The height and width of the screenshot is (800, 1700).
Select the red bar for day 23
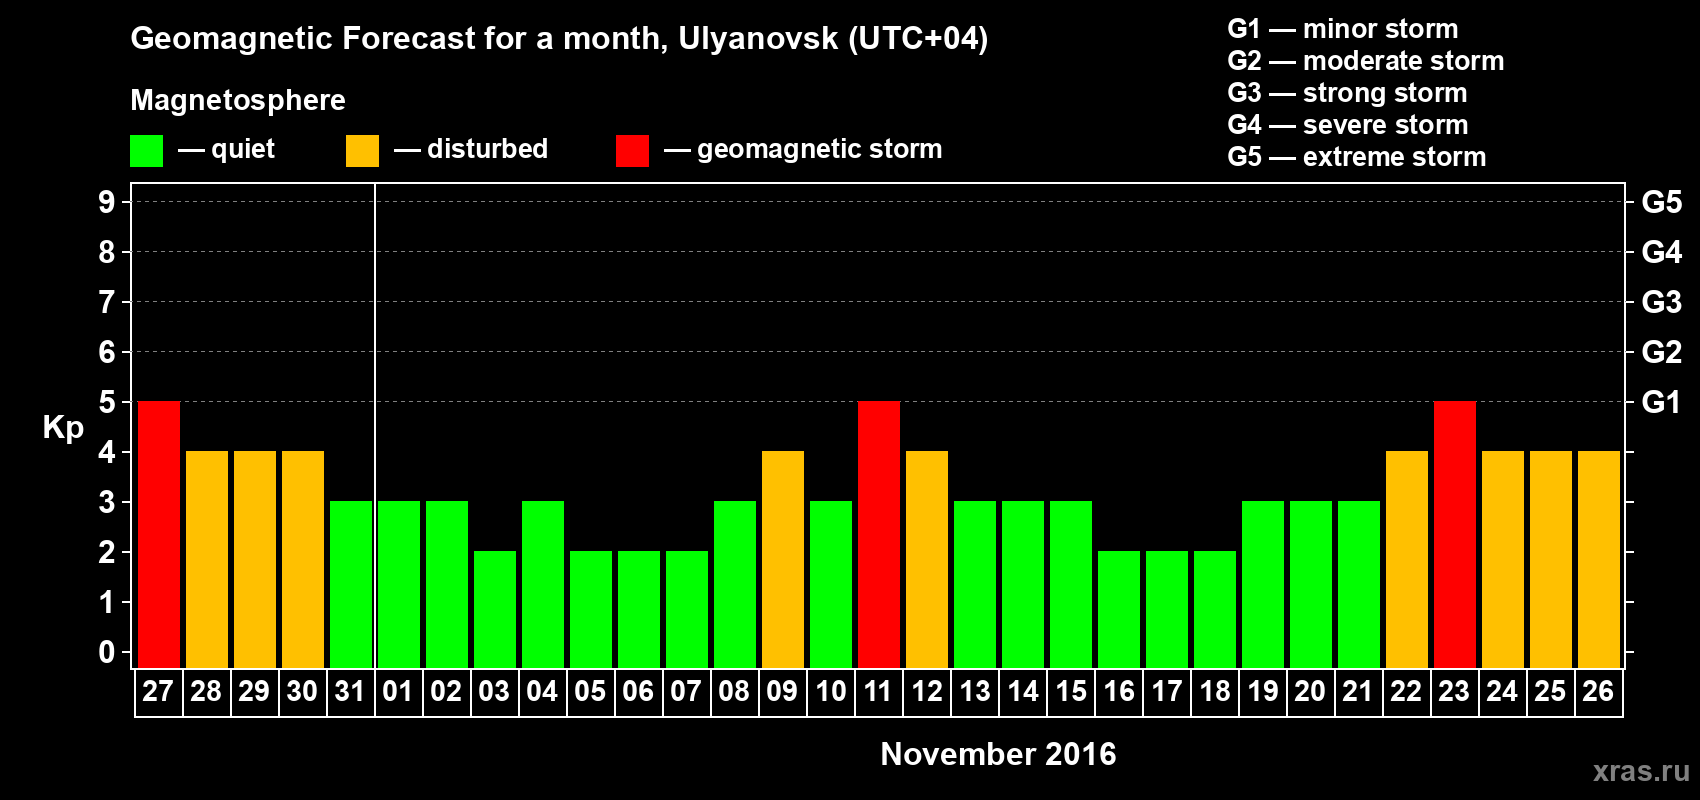[1455, 535]
